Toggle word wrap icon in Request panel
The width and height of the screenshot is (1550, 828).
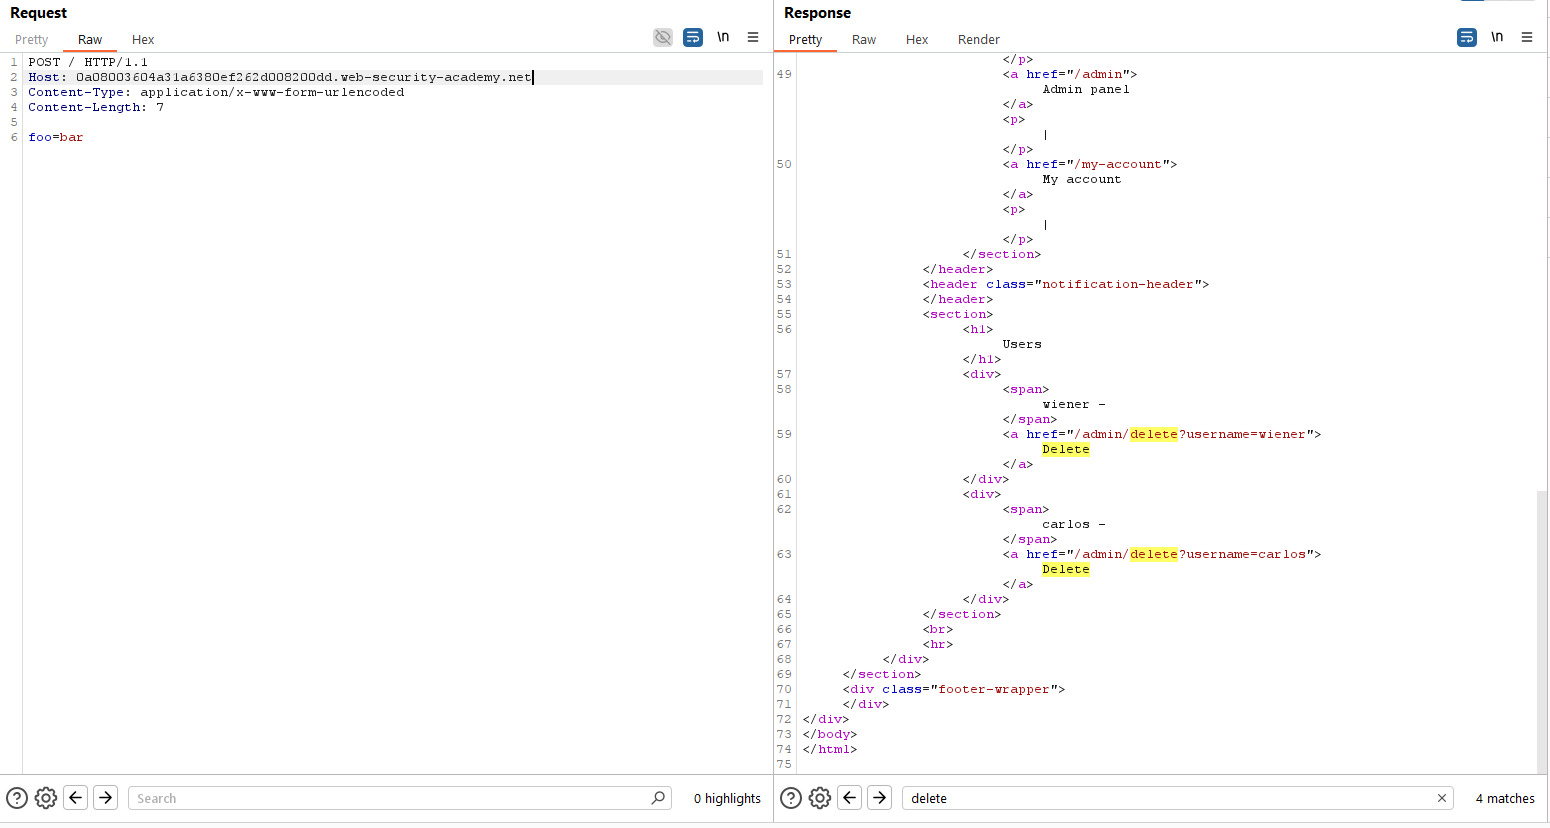[x=693, y=38]
